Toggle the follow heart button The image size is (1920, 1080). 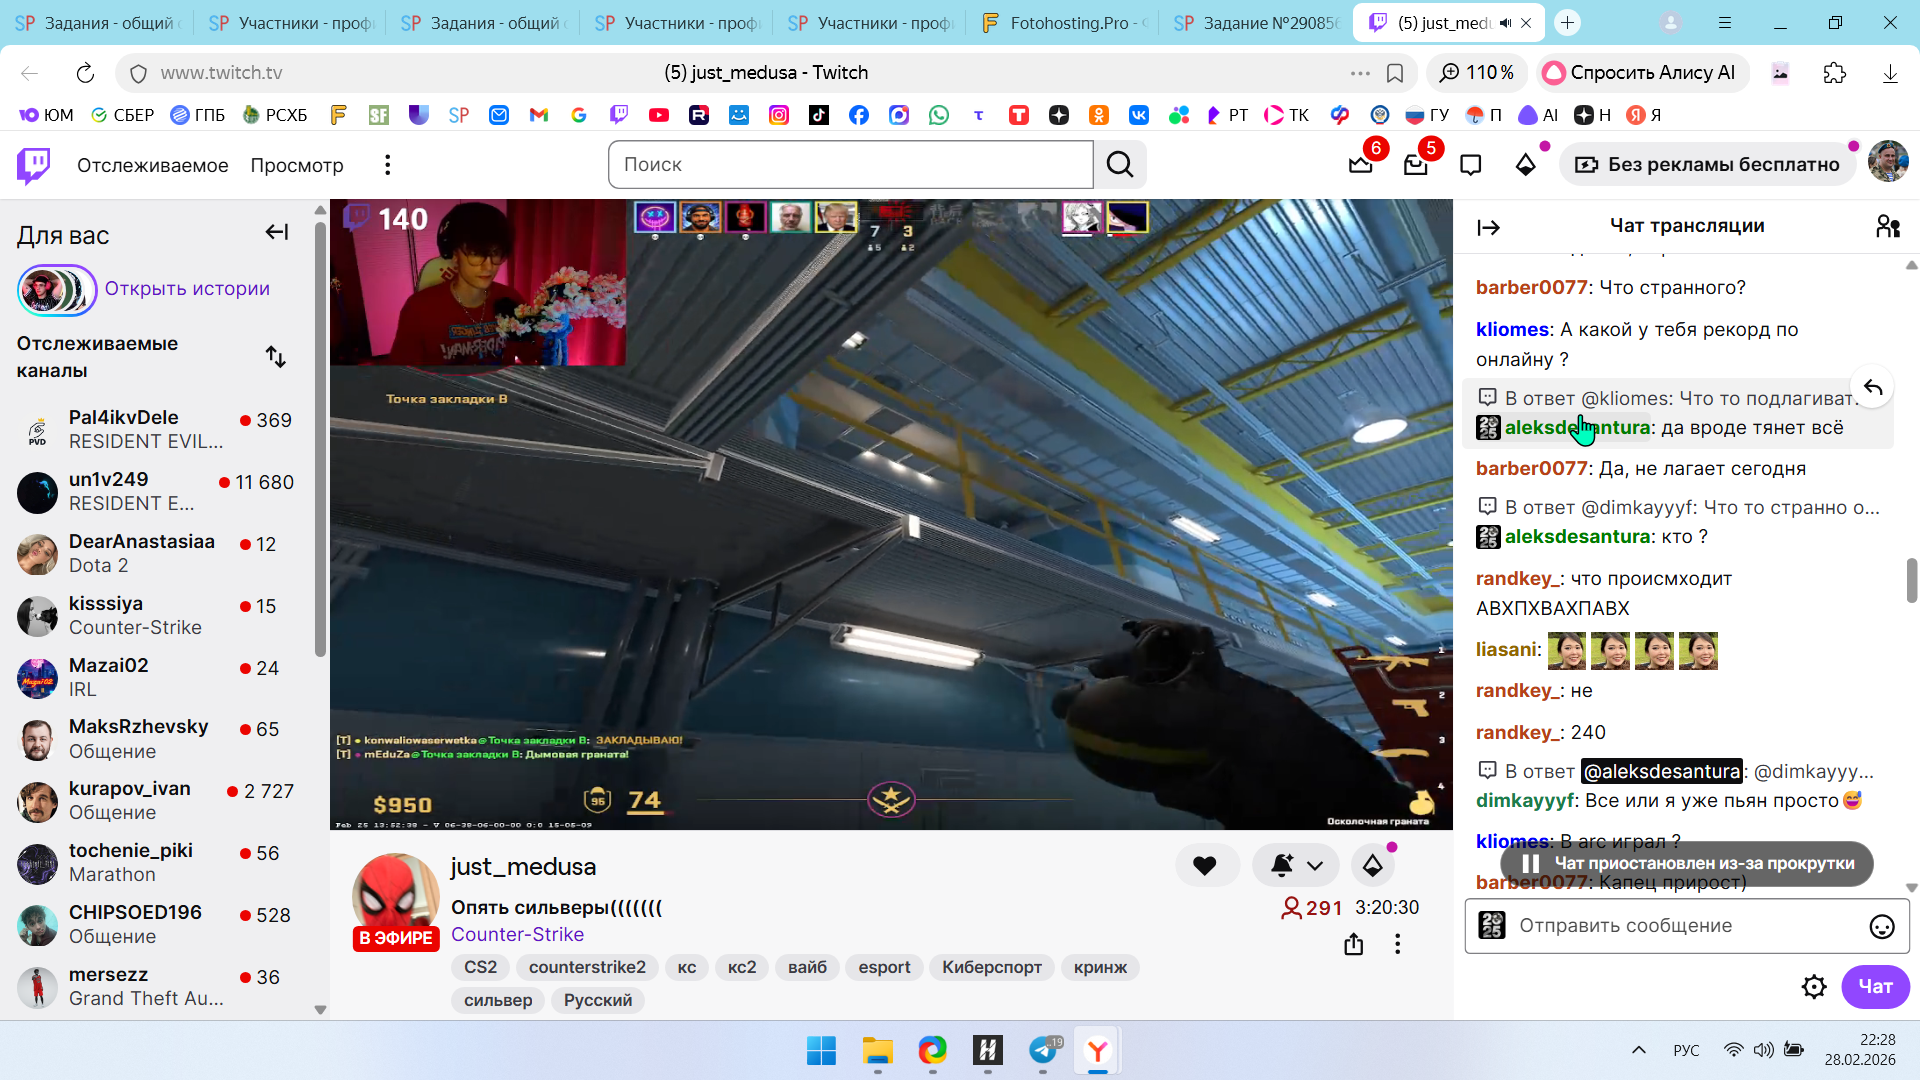[x=1205, y=865]
